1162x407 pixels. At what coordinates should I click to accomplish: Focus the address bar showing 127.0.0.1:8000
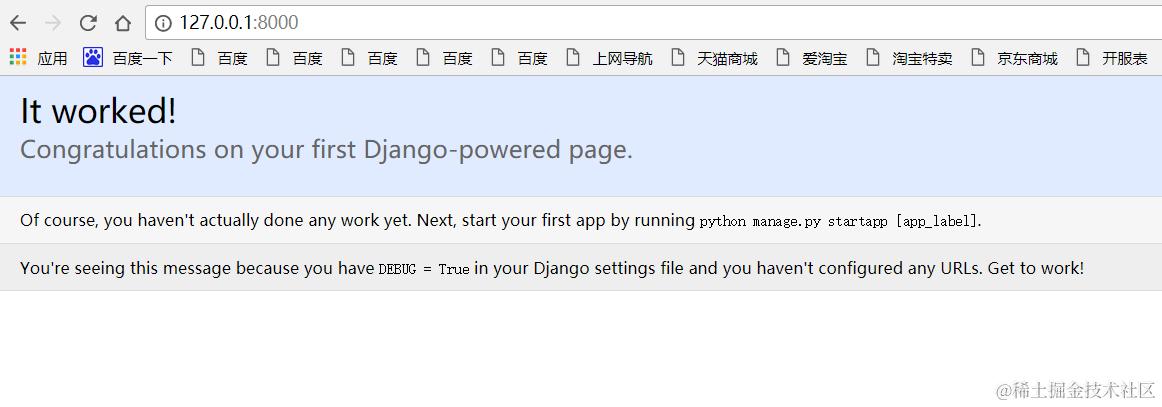[654, 23]
